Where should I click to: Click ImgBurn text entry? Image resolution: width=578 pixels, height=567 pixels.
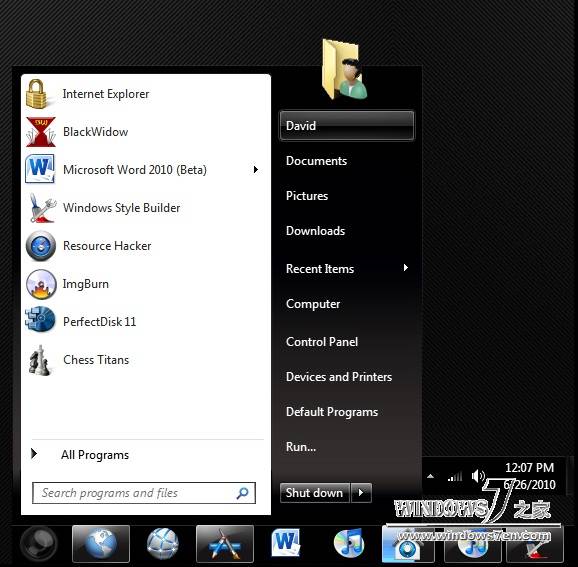point(86,284)
